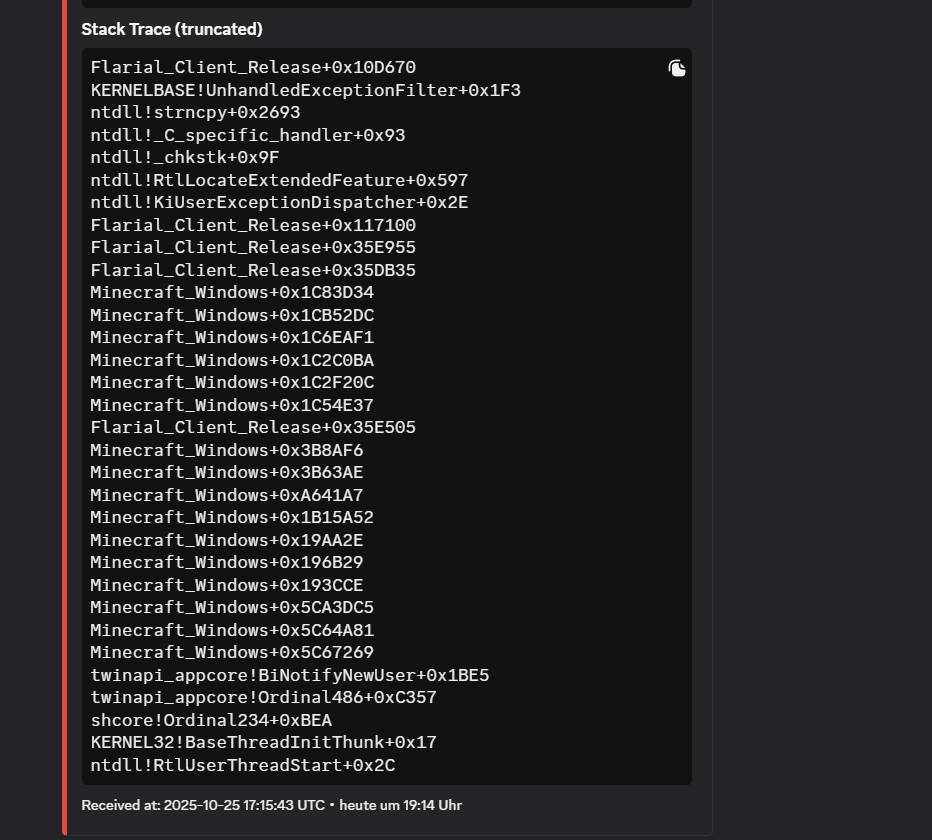
Task: Click the ntdll!RtlUserThreadStart+0x2C line
Action: [x=243, y=765]
